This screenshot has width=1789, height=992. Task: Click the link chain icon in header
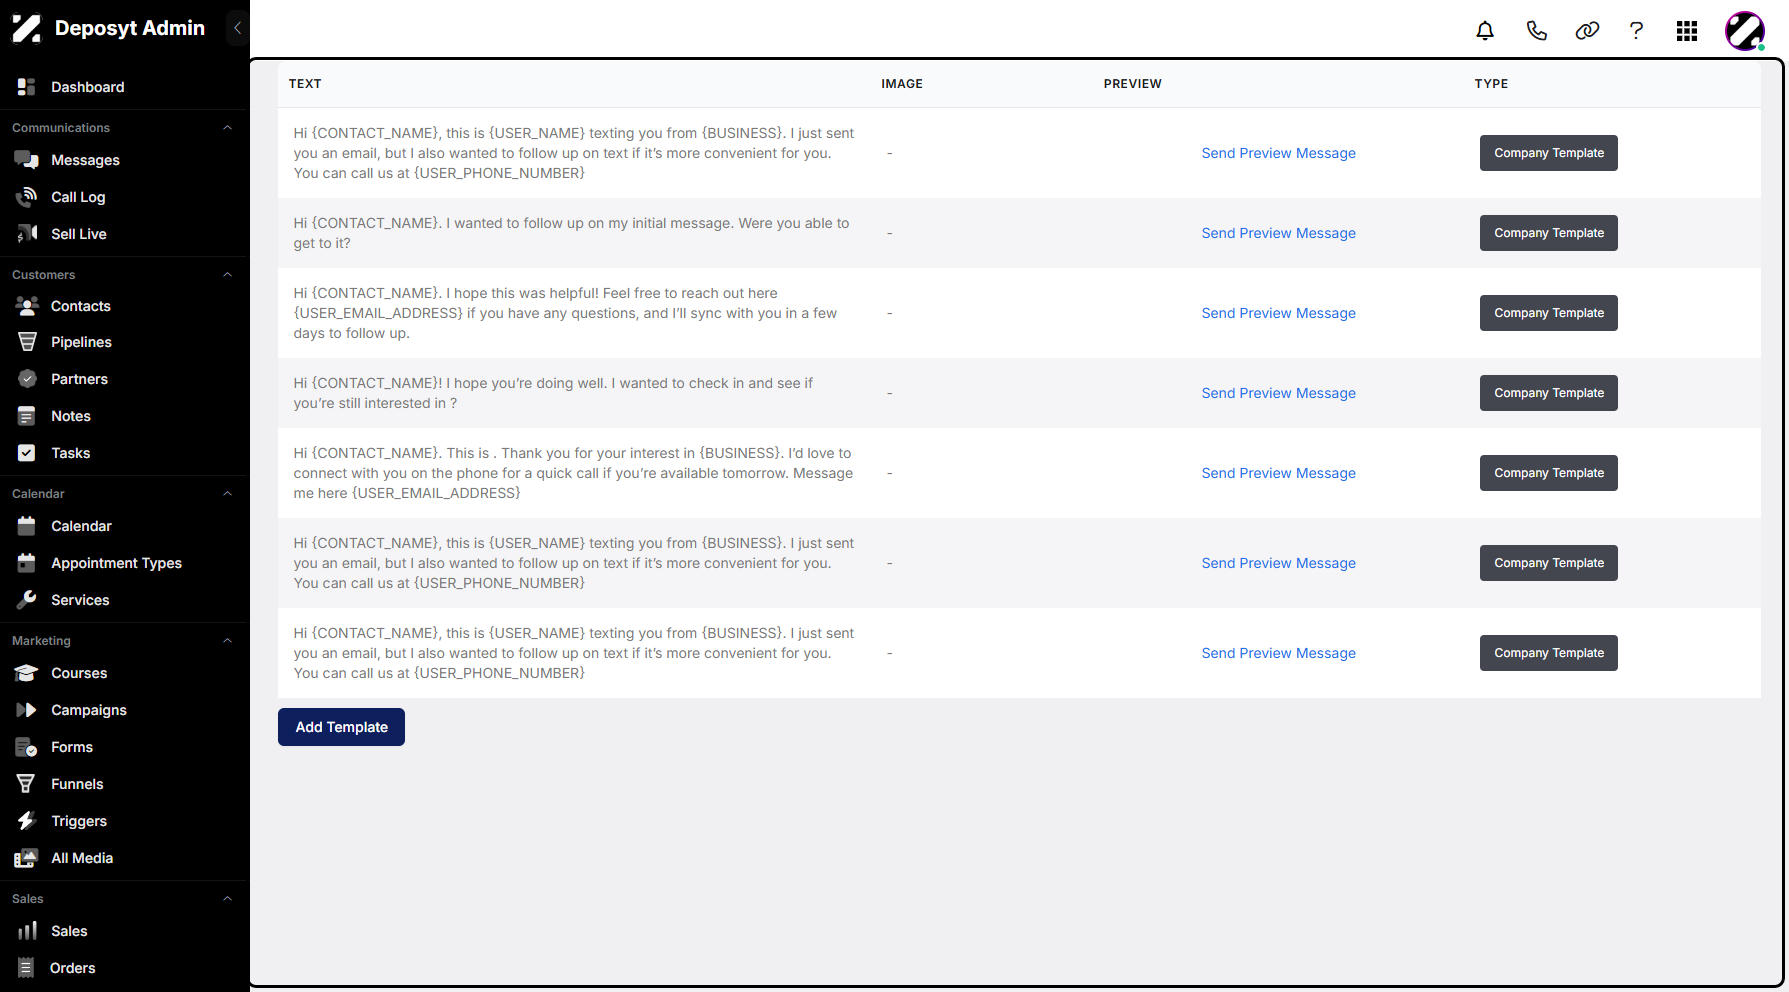pos(1587,31)
